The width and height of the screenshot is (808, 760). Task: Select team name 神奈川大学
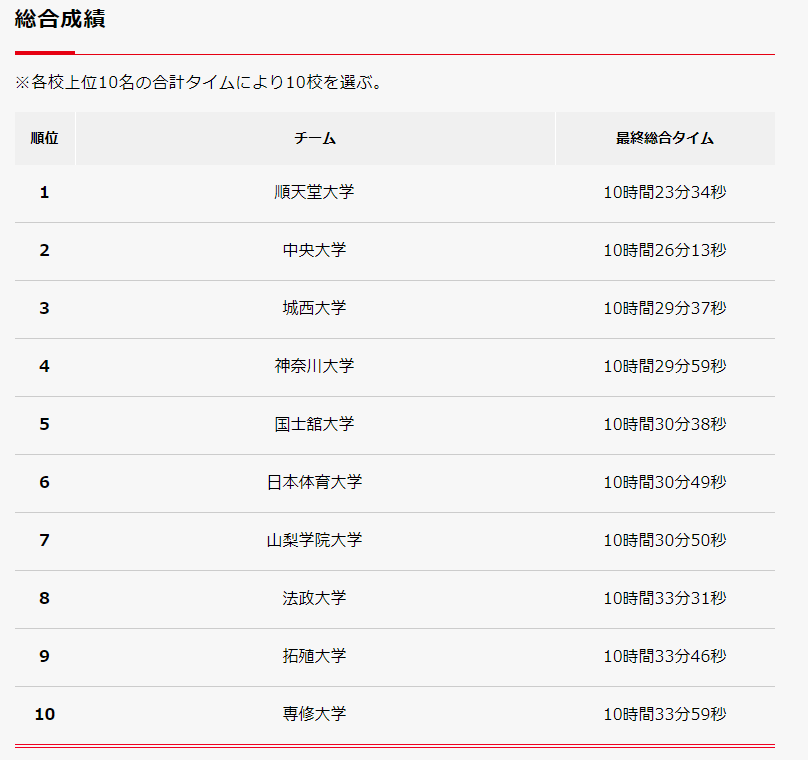click(x=314, y=366)
